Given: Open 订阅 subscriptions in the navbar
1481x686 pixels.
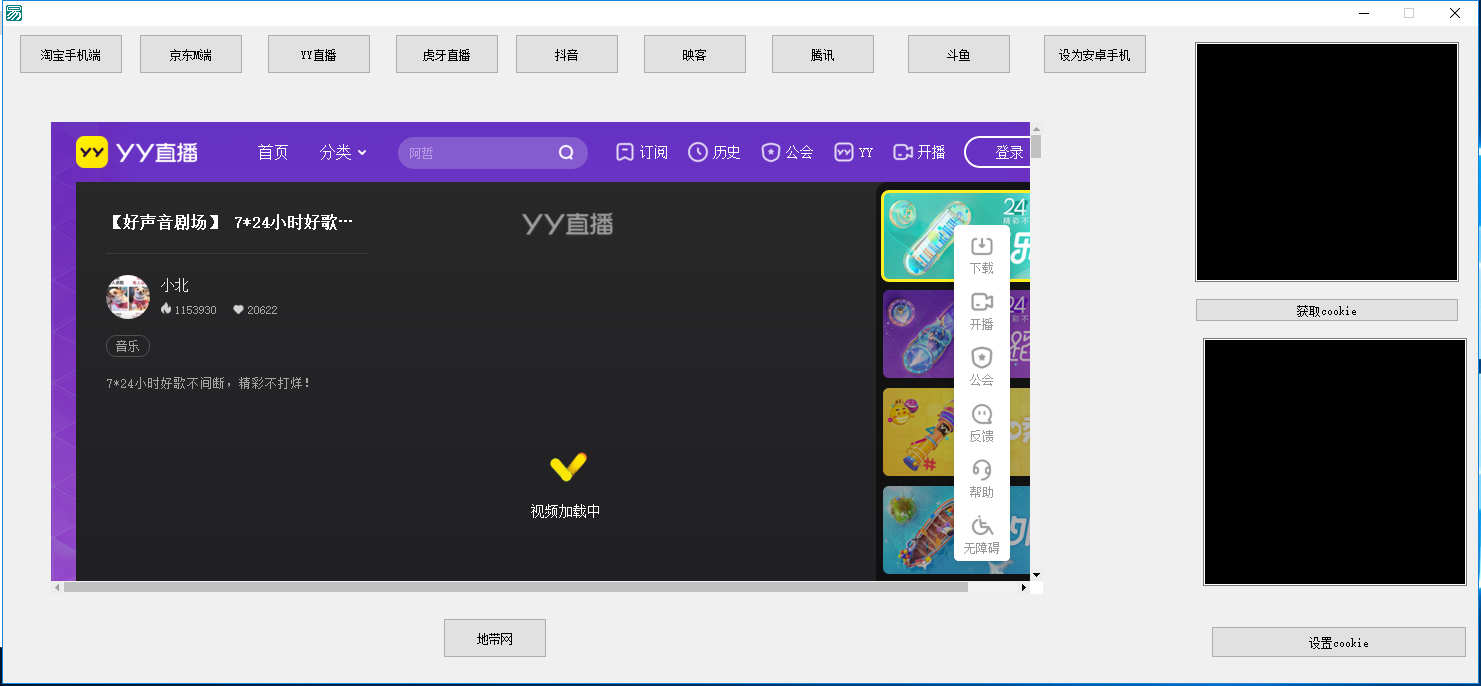Looking at the screenshot, I should click(x=641, y=152).
